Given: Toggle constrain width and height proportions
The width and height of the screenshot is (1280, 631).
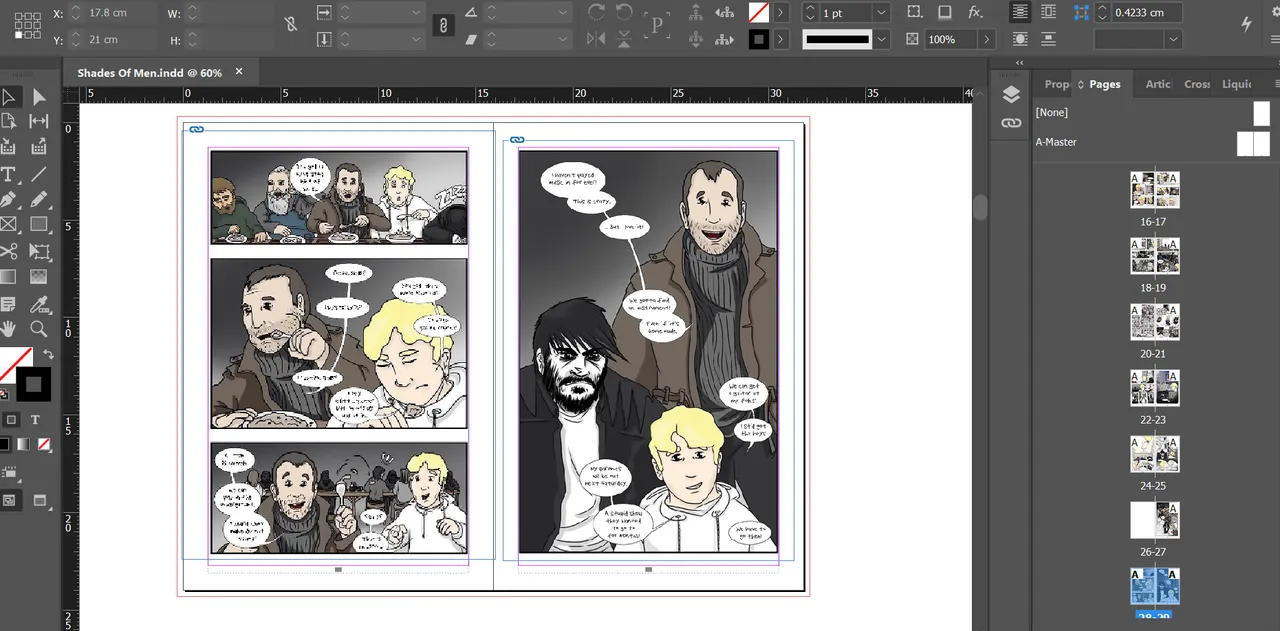Looking at the screenshot, I should point(291,25).
